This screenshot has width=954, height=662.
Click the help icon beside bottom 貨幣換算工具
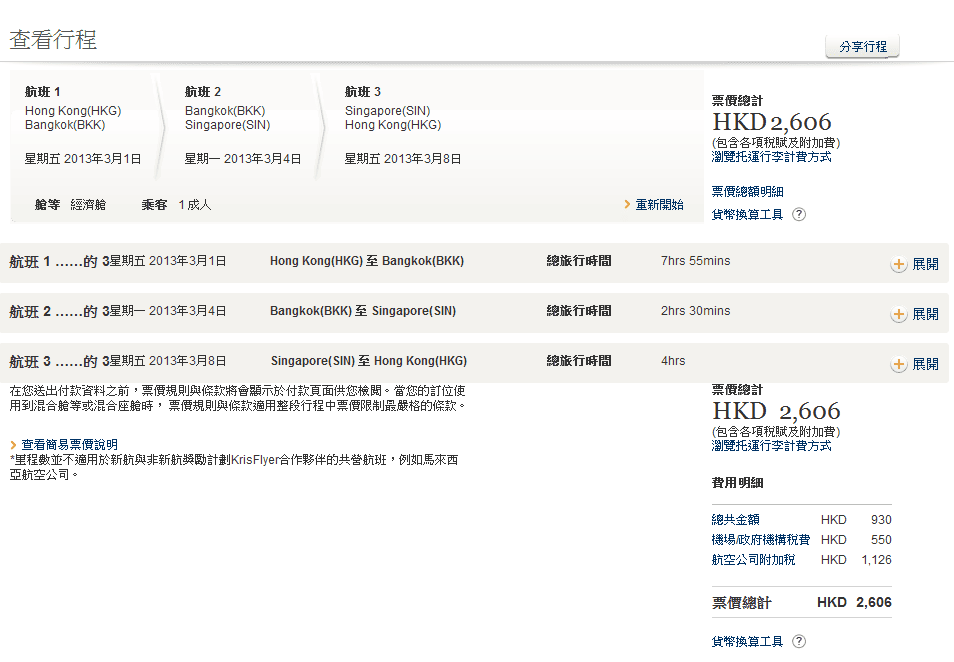[x=799, y=641]
